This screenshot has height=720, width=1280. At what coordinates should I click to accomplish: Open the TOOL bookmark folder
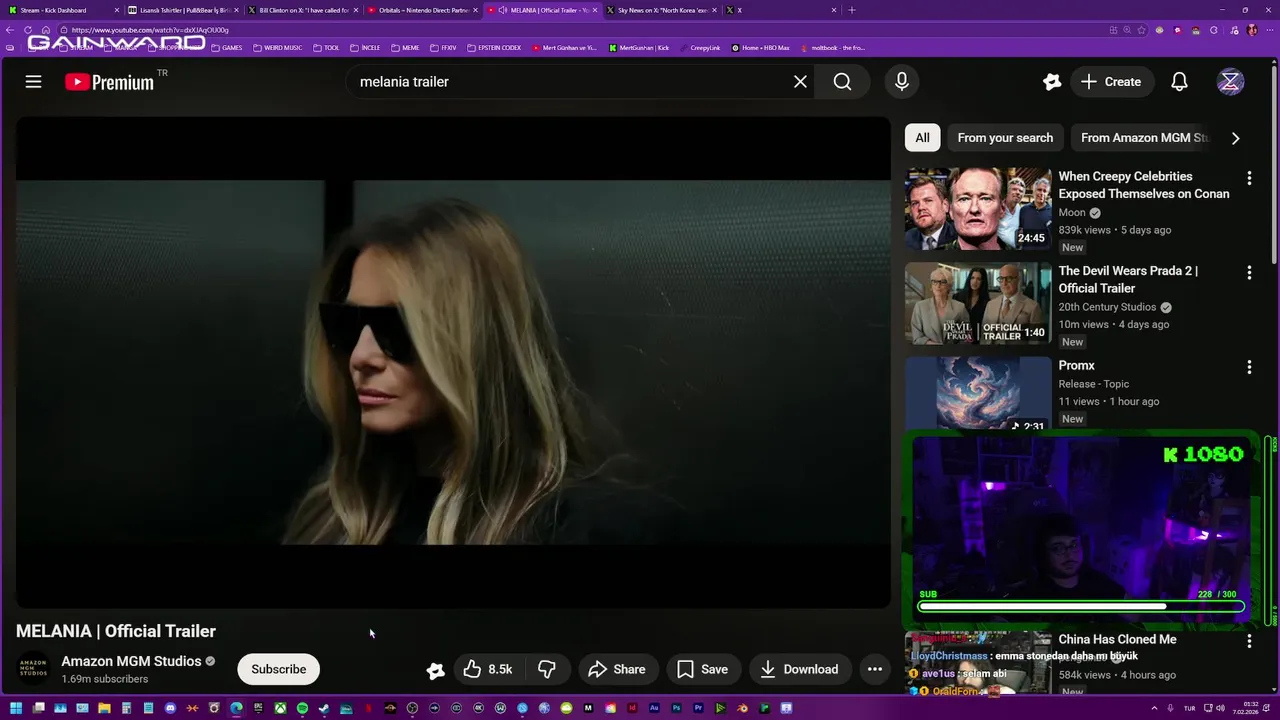(327, 48)
